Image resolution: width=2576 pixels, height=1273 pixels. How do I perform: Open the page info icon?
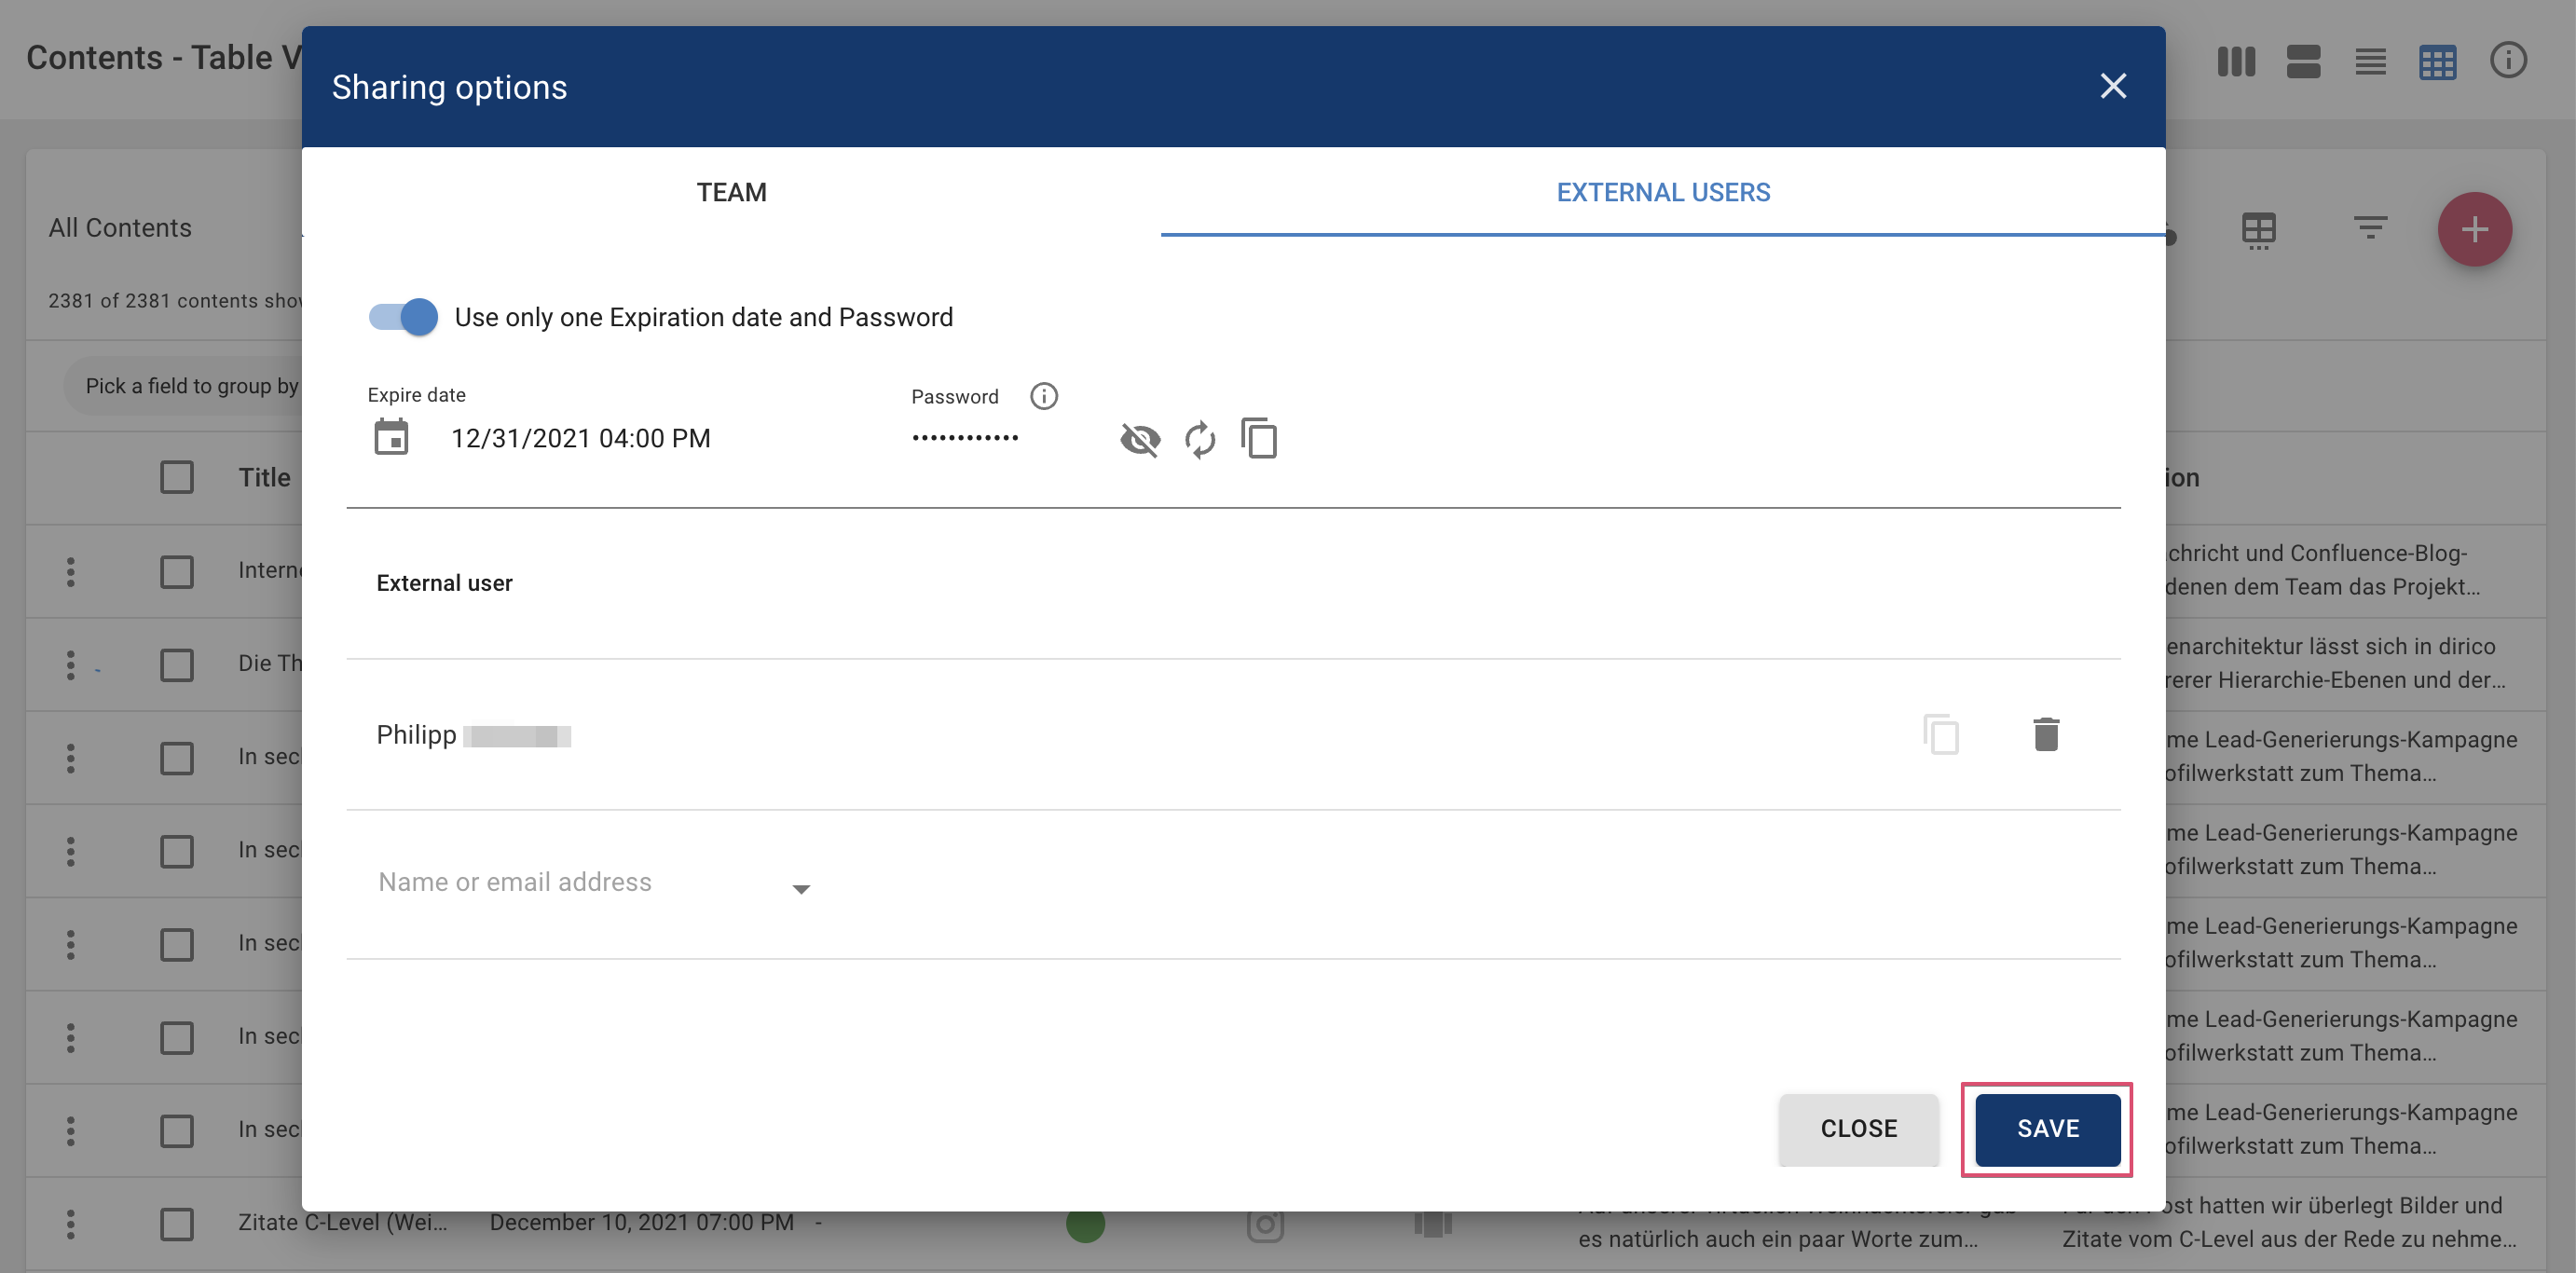pyautogui.click(x=2507, y=60)
